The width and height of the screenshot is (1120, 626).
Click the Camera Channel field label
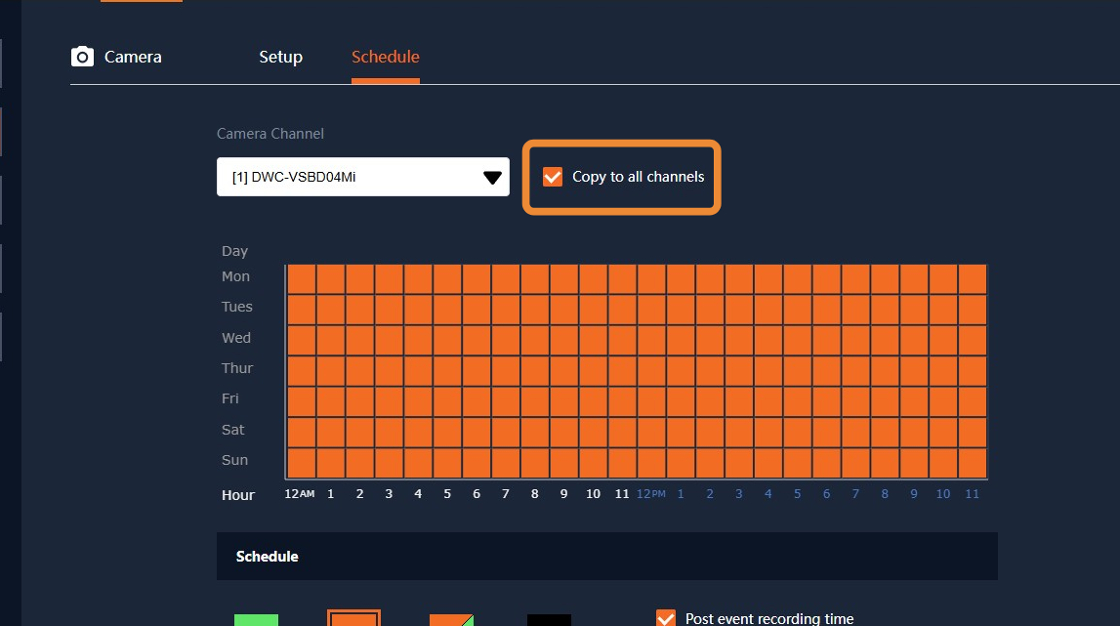(270, 134)
